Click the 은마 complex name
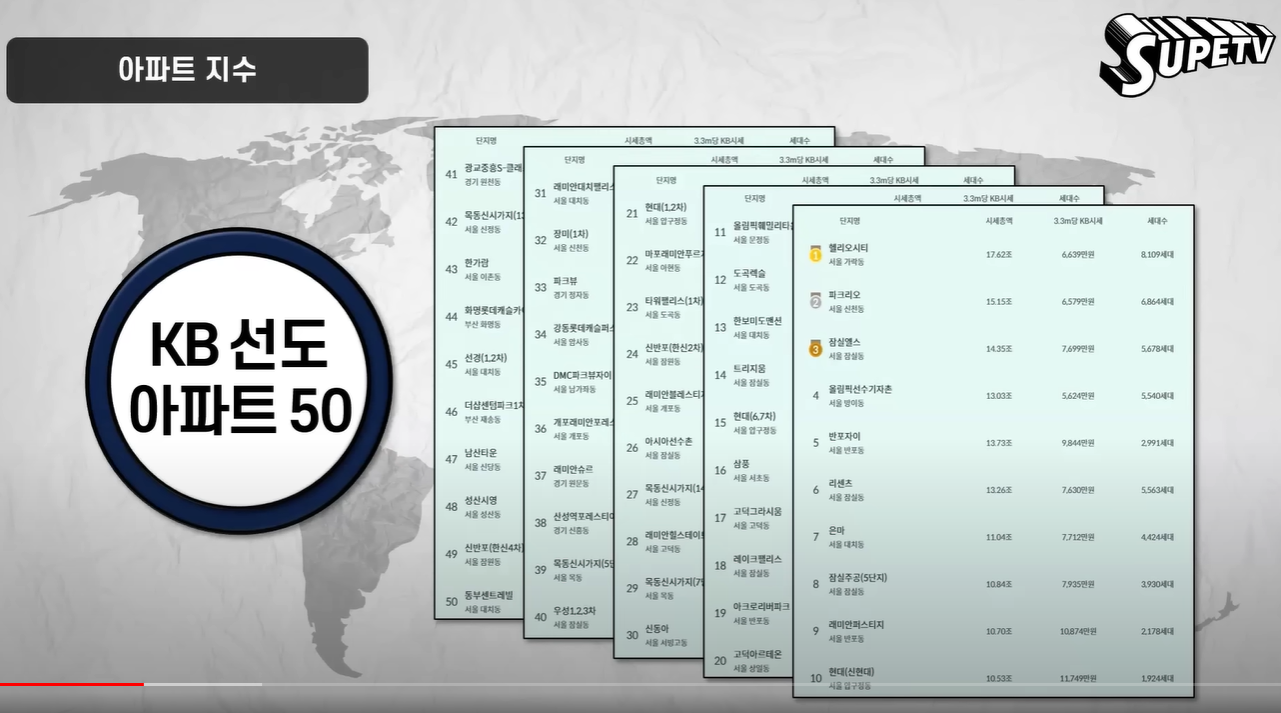Screen dimensions: 1281x713 pos(836,530)
